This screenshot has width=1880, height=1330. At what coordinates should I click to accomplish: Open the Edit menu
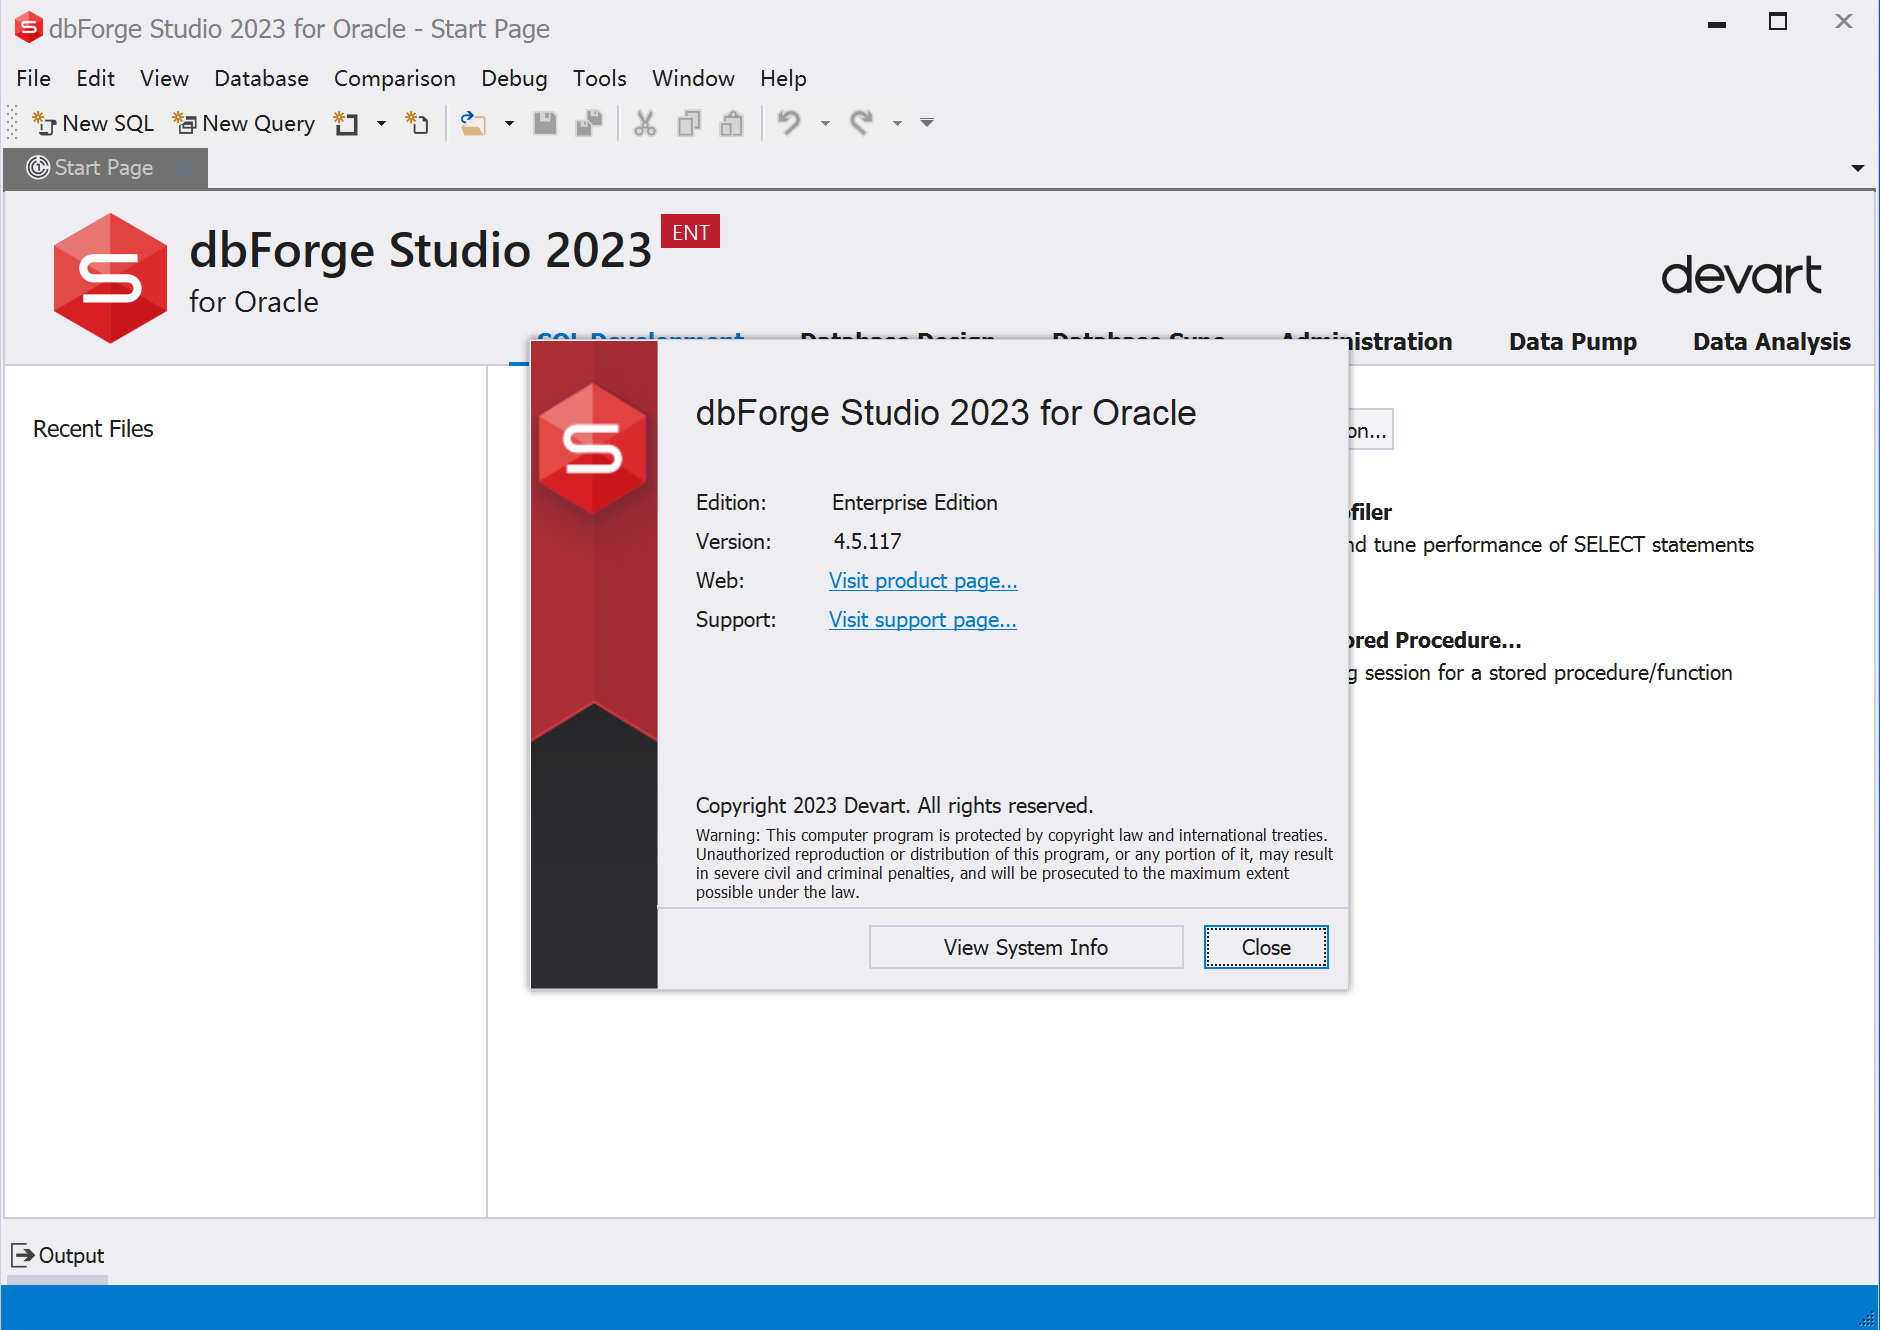[x=95, y=78]
